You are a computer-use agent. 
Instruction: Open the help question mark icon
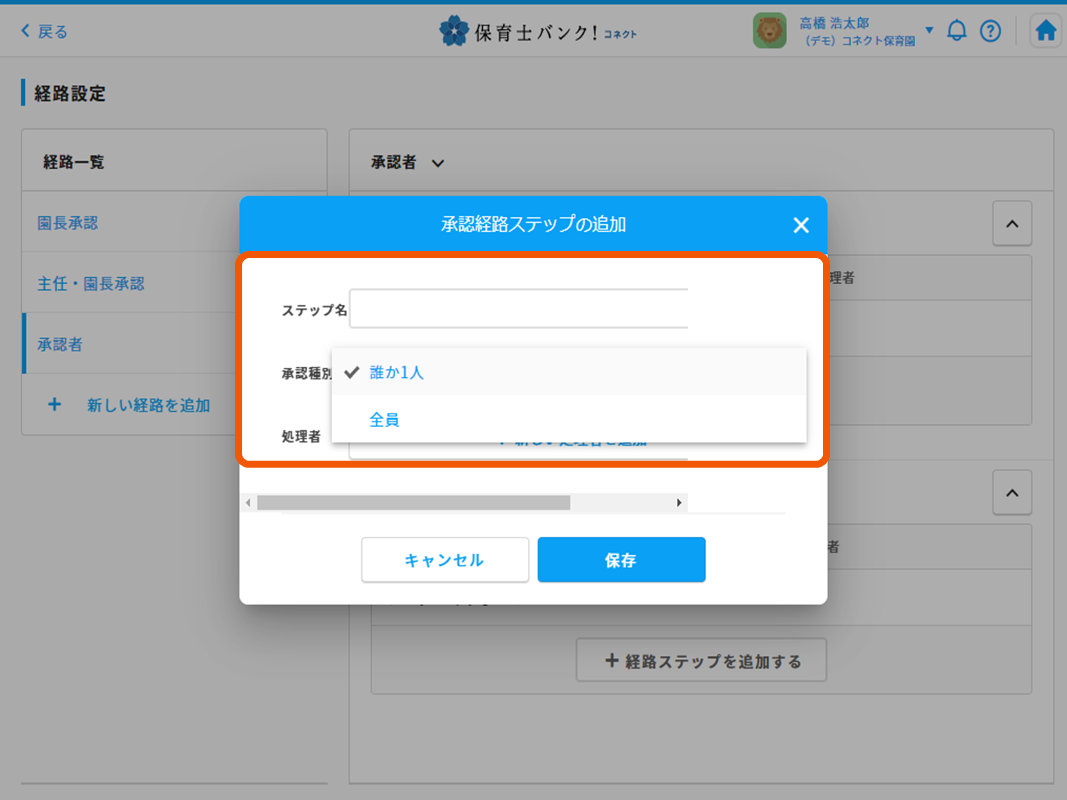(x=990, y=31)
